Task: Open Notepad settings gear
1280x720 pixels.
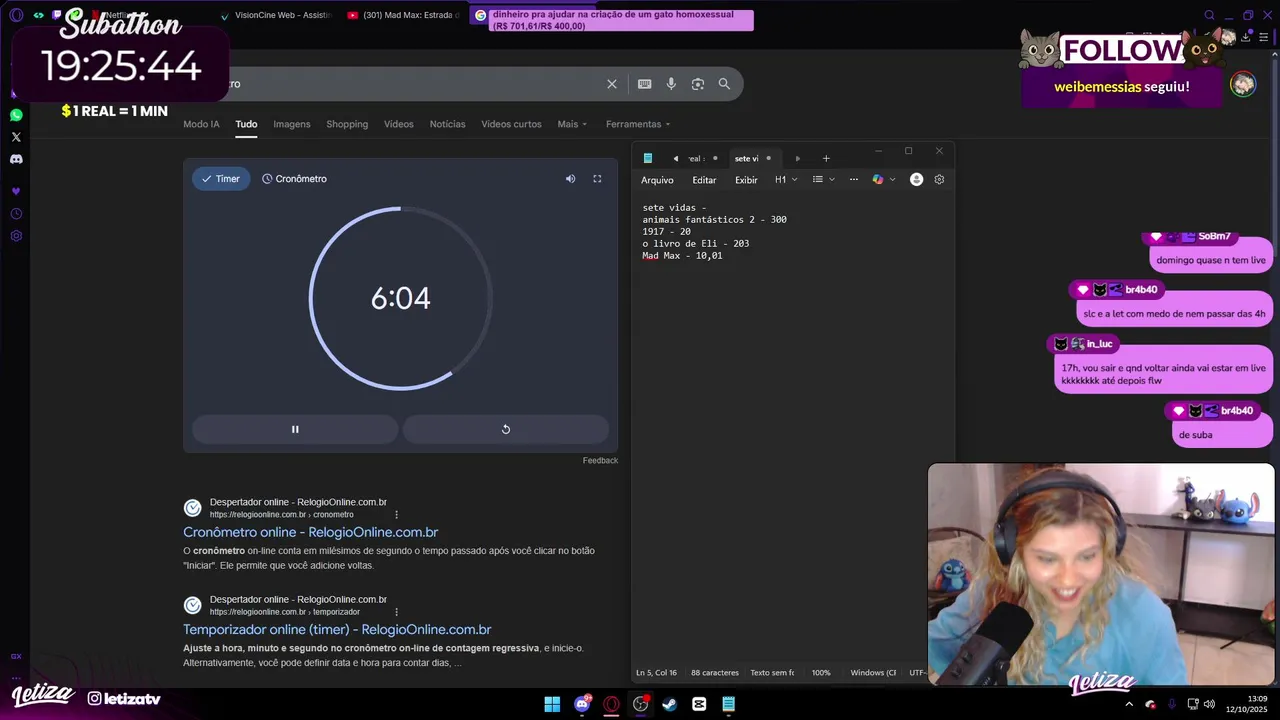Action: (x=939, y=179)
